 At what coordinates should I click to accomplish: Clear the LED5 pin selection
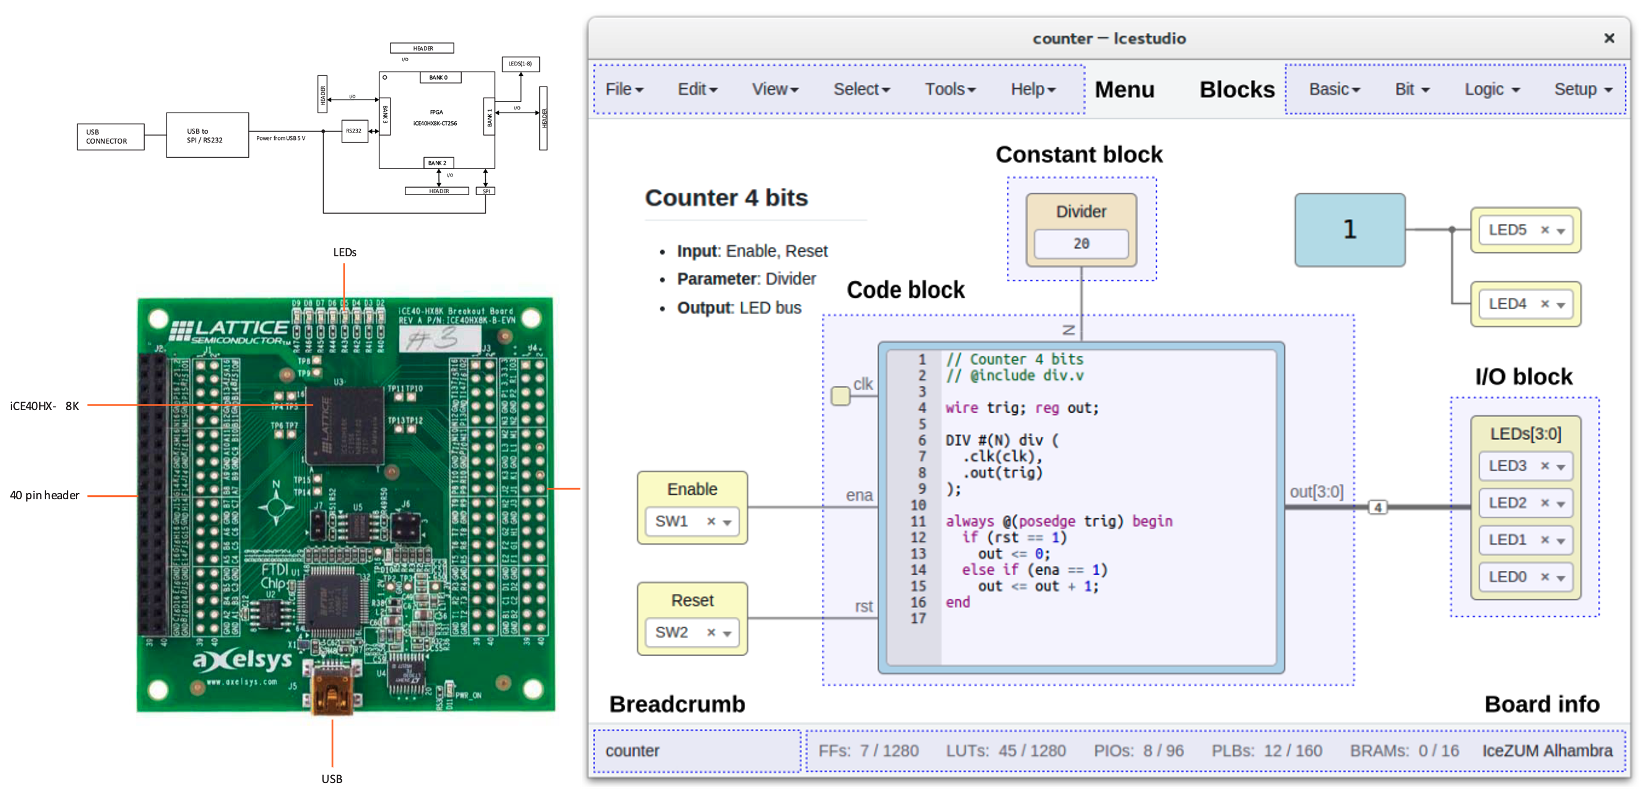coord(1544,230)
